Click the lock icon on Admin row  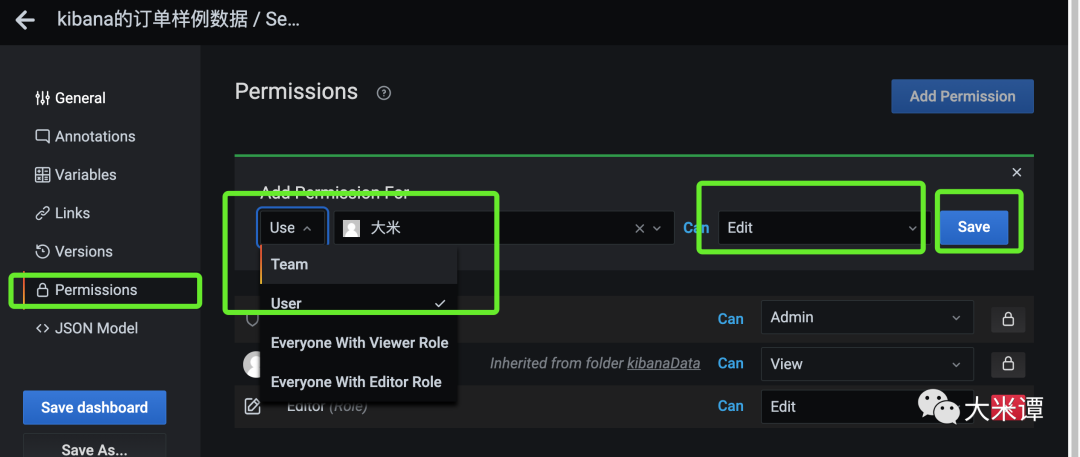[x=1008, y=319]
